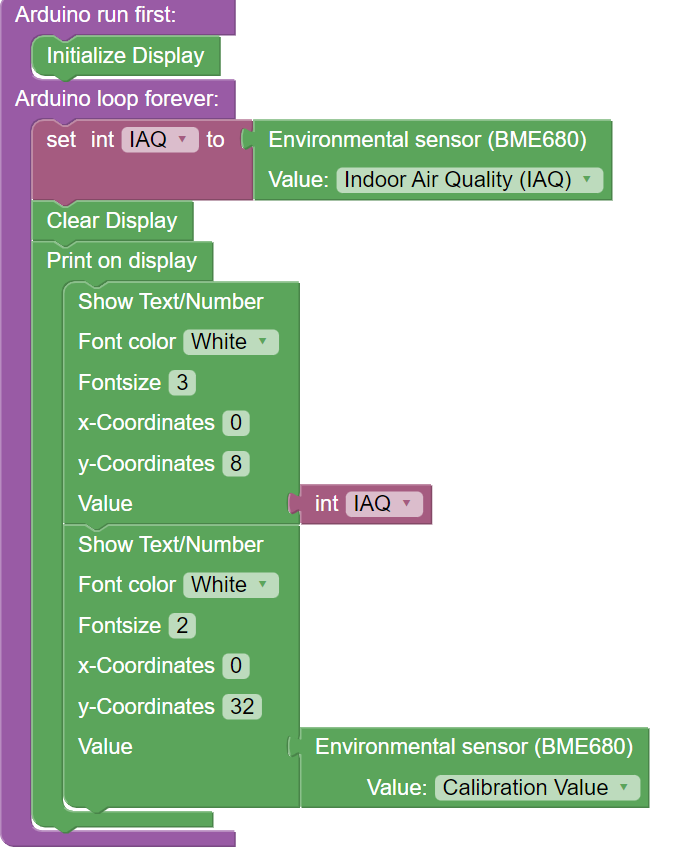Select the Arduino loop forever label

tap(117, 99)
